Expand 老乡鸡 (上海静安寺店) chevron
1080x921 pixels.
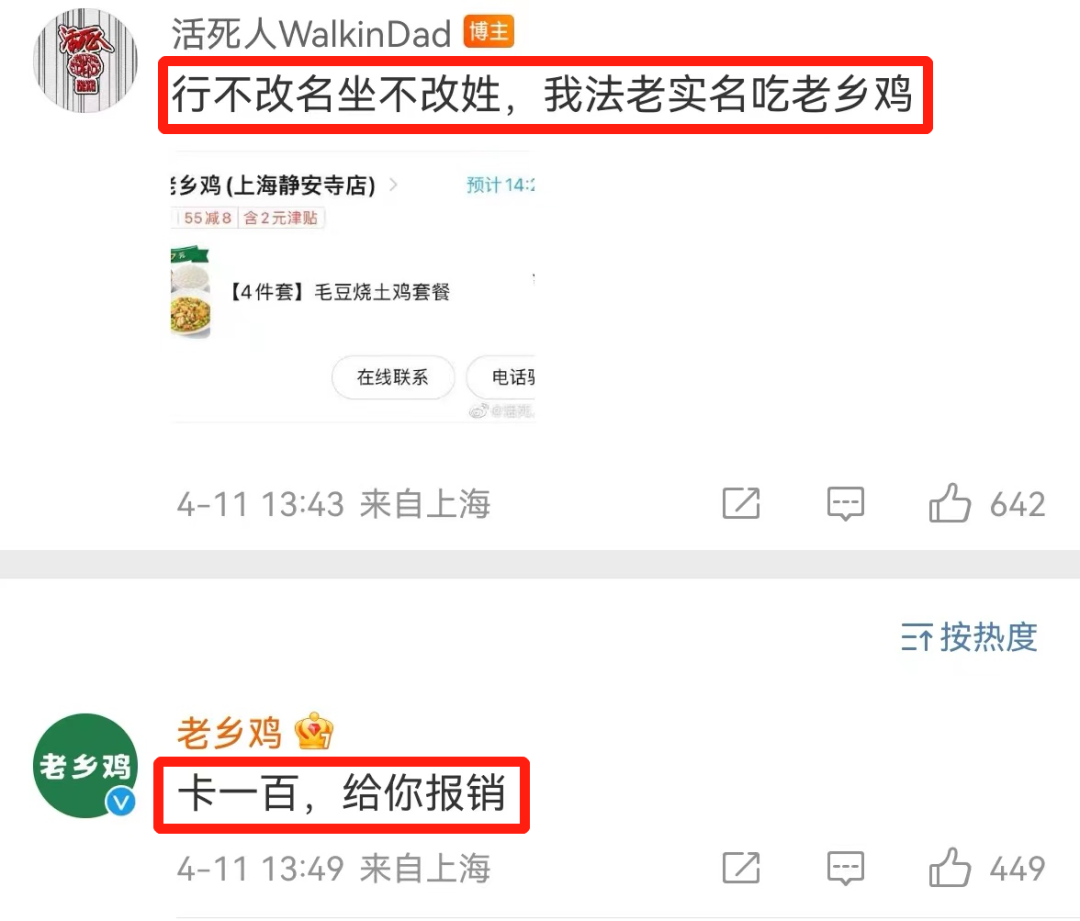tap(393, 185)
